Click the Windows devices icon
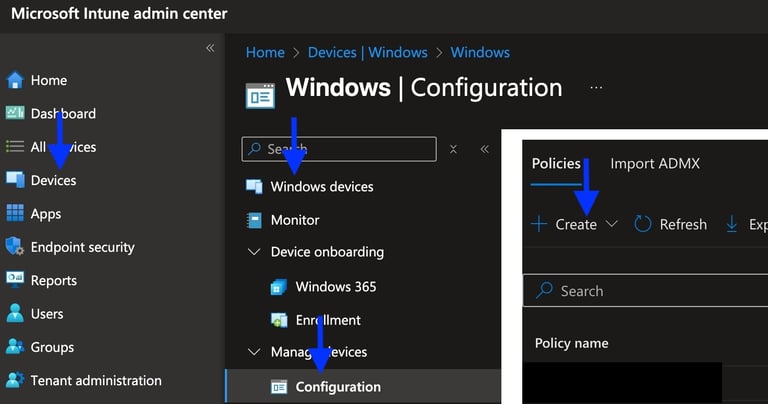This screenshot has height=404, width=768. point(254,187)
